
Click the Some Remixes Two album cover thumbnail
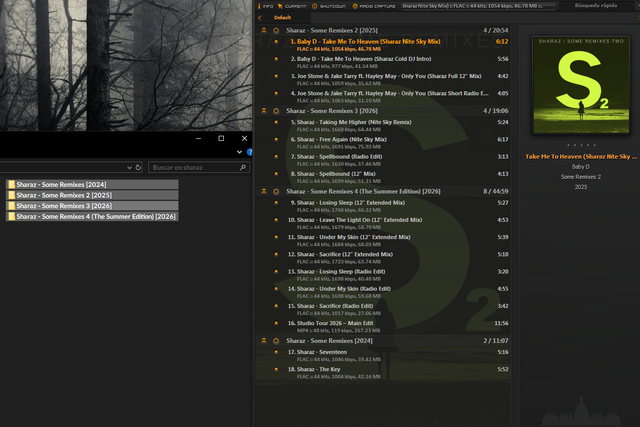coord(581,85)
